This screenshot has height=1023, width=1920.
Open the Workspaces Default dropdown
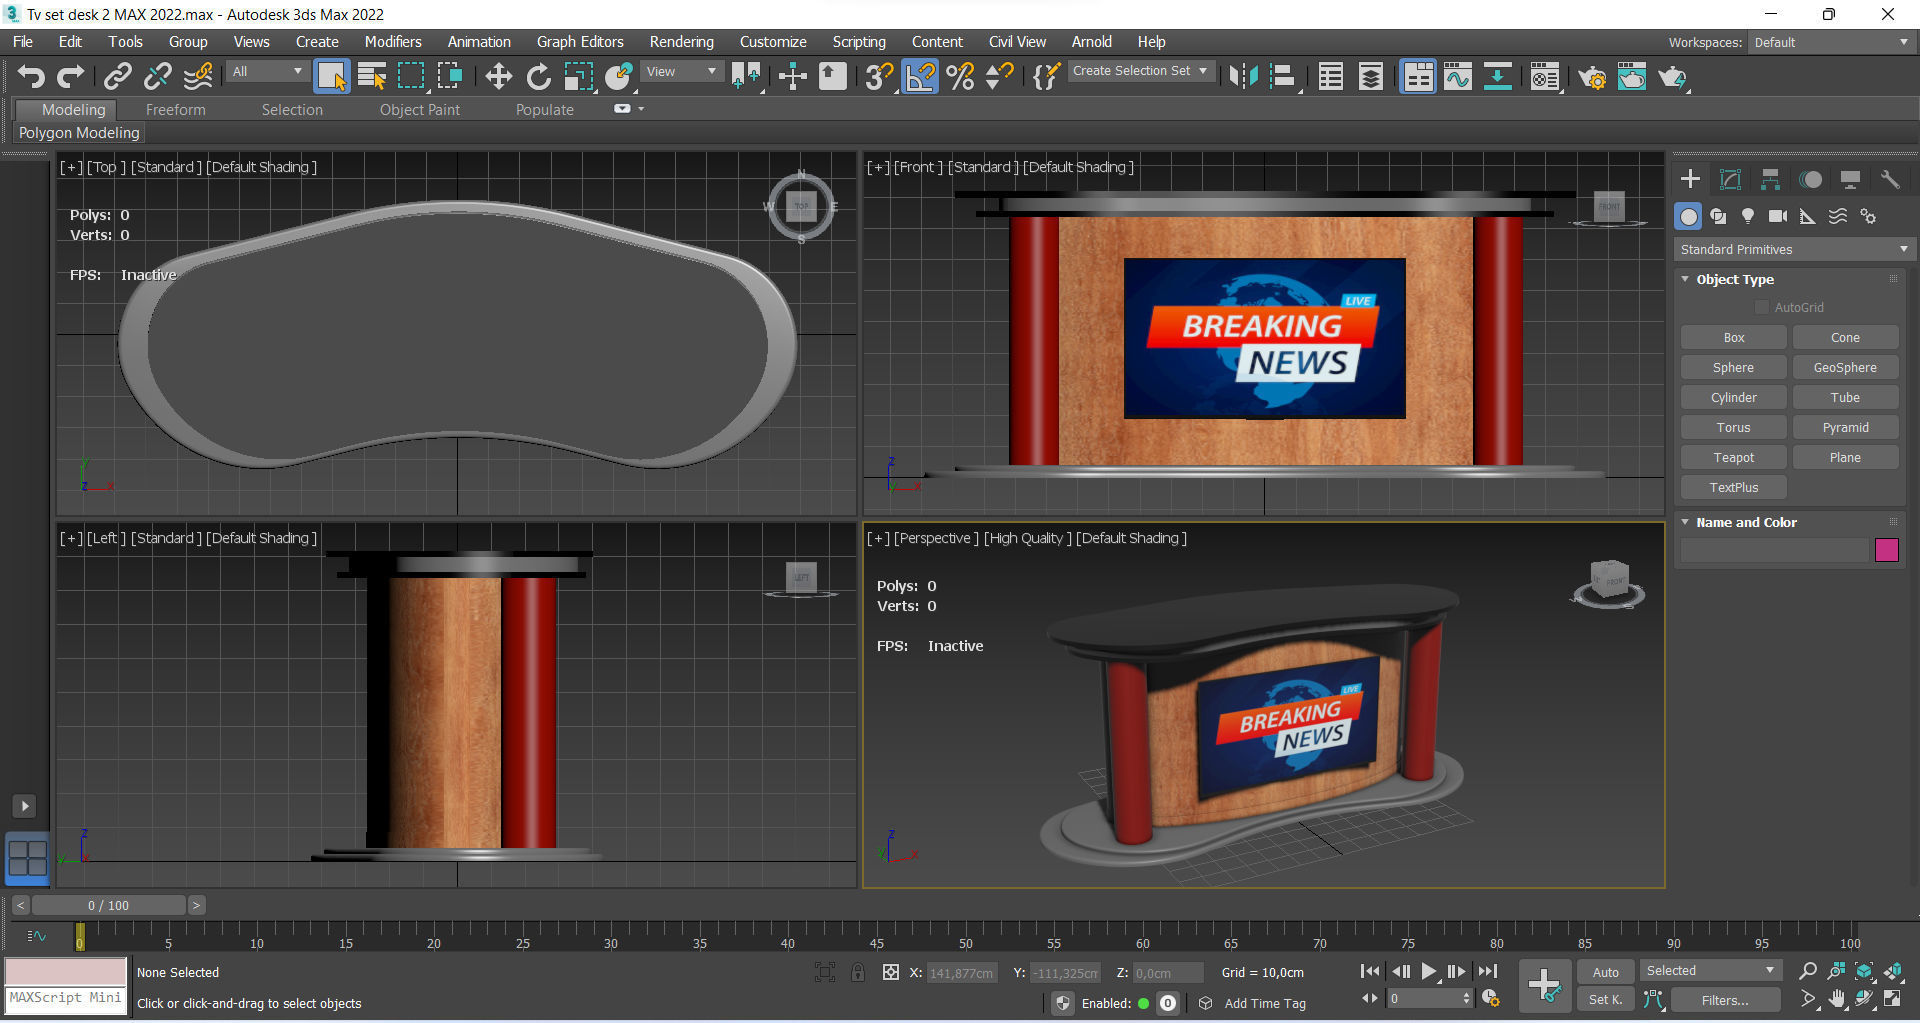pyautogui.click(x=1831, y=42)
